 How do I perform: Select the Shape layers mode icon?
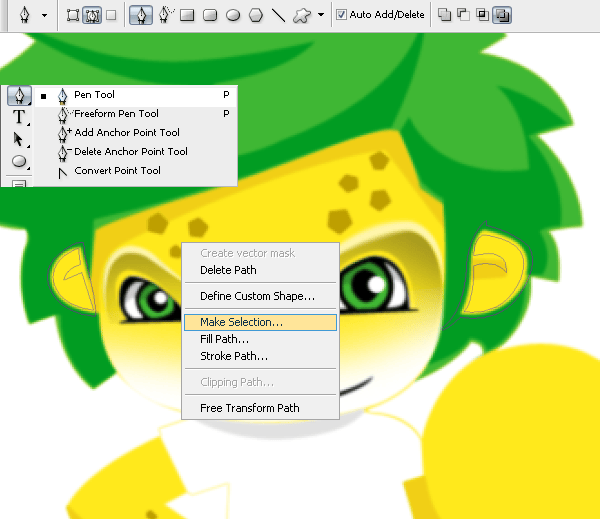73,15
